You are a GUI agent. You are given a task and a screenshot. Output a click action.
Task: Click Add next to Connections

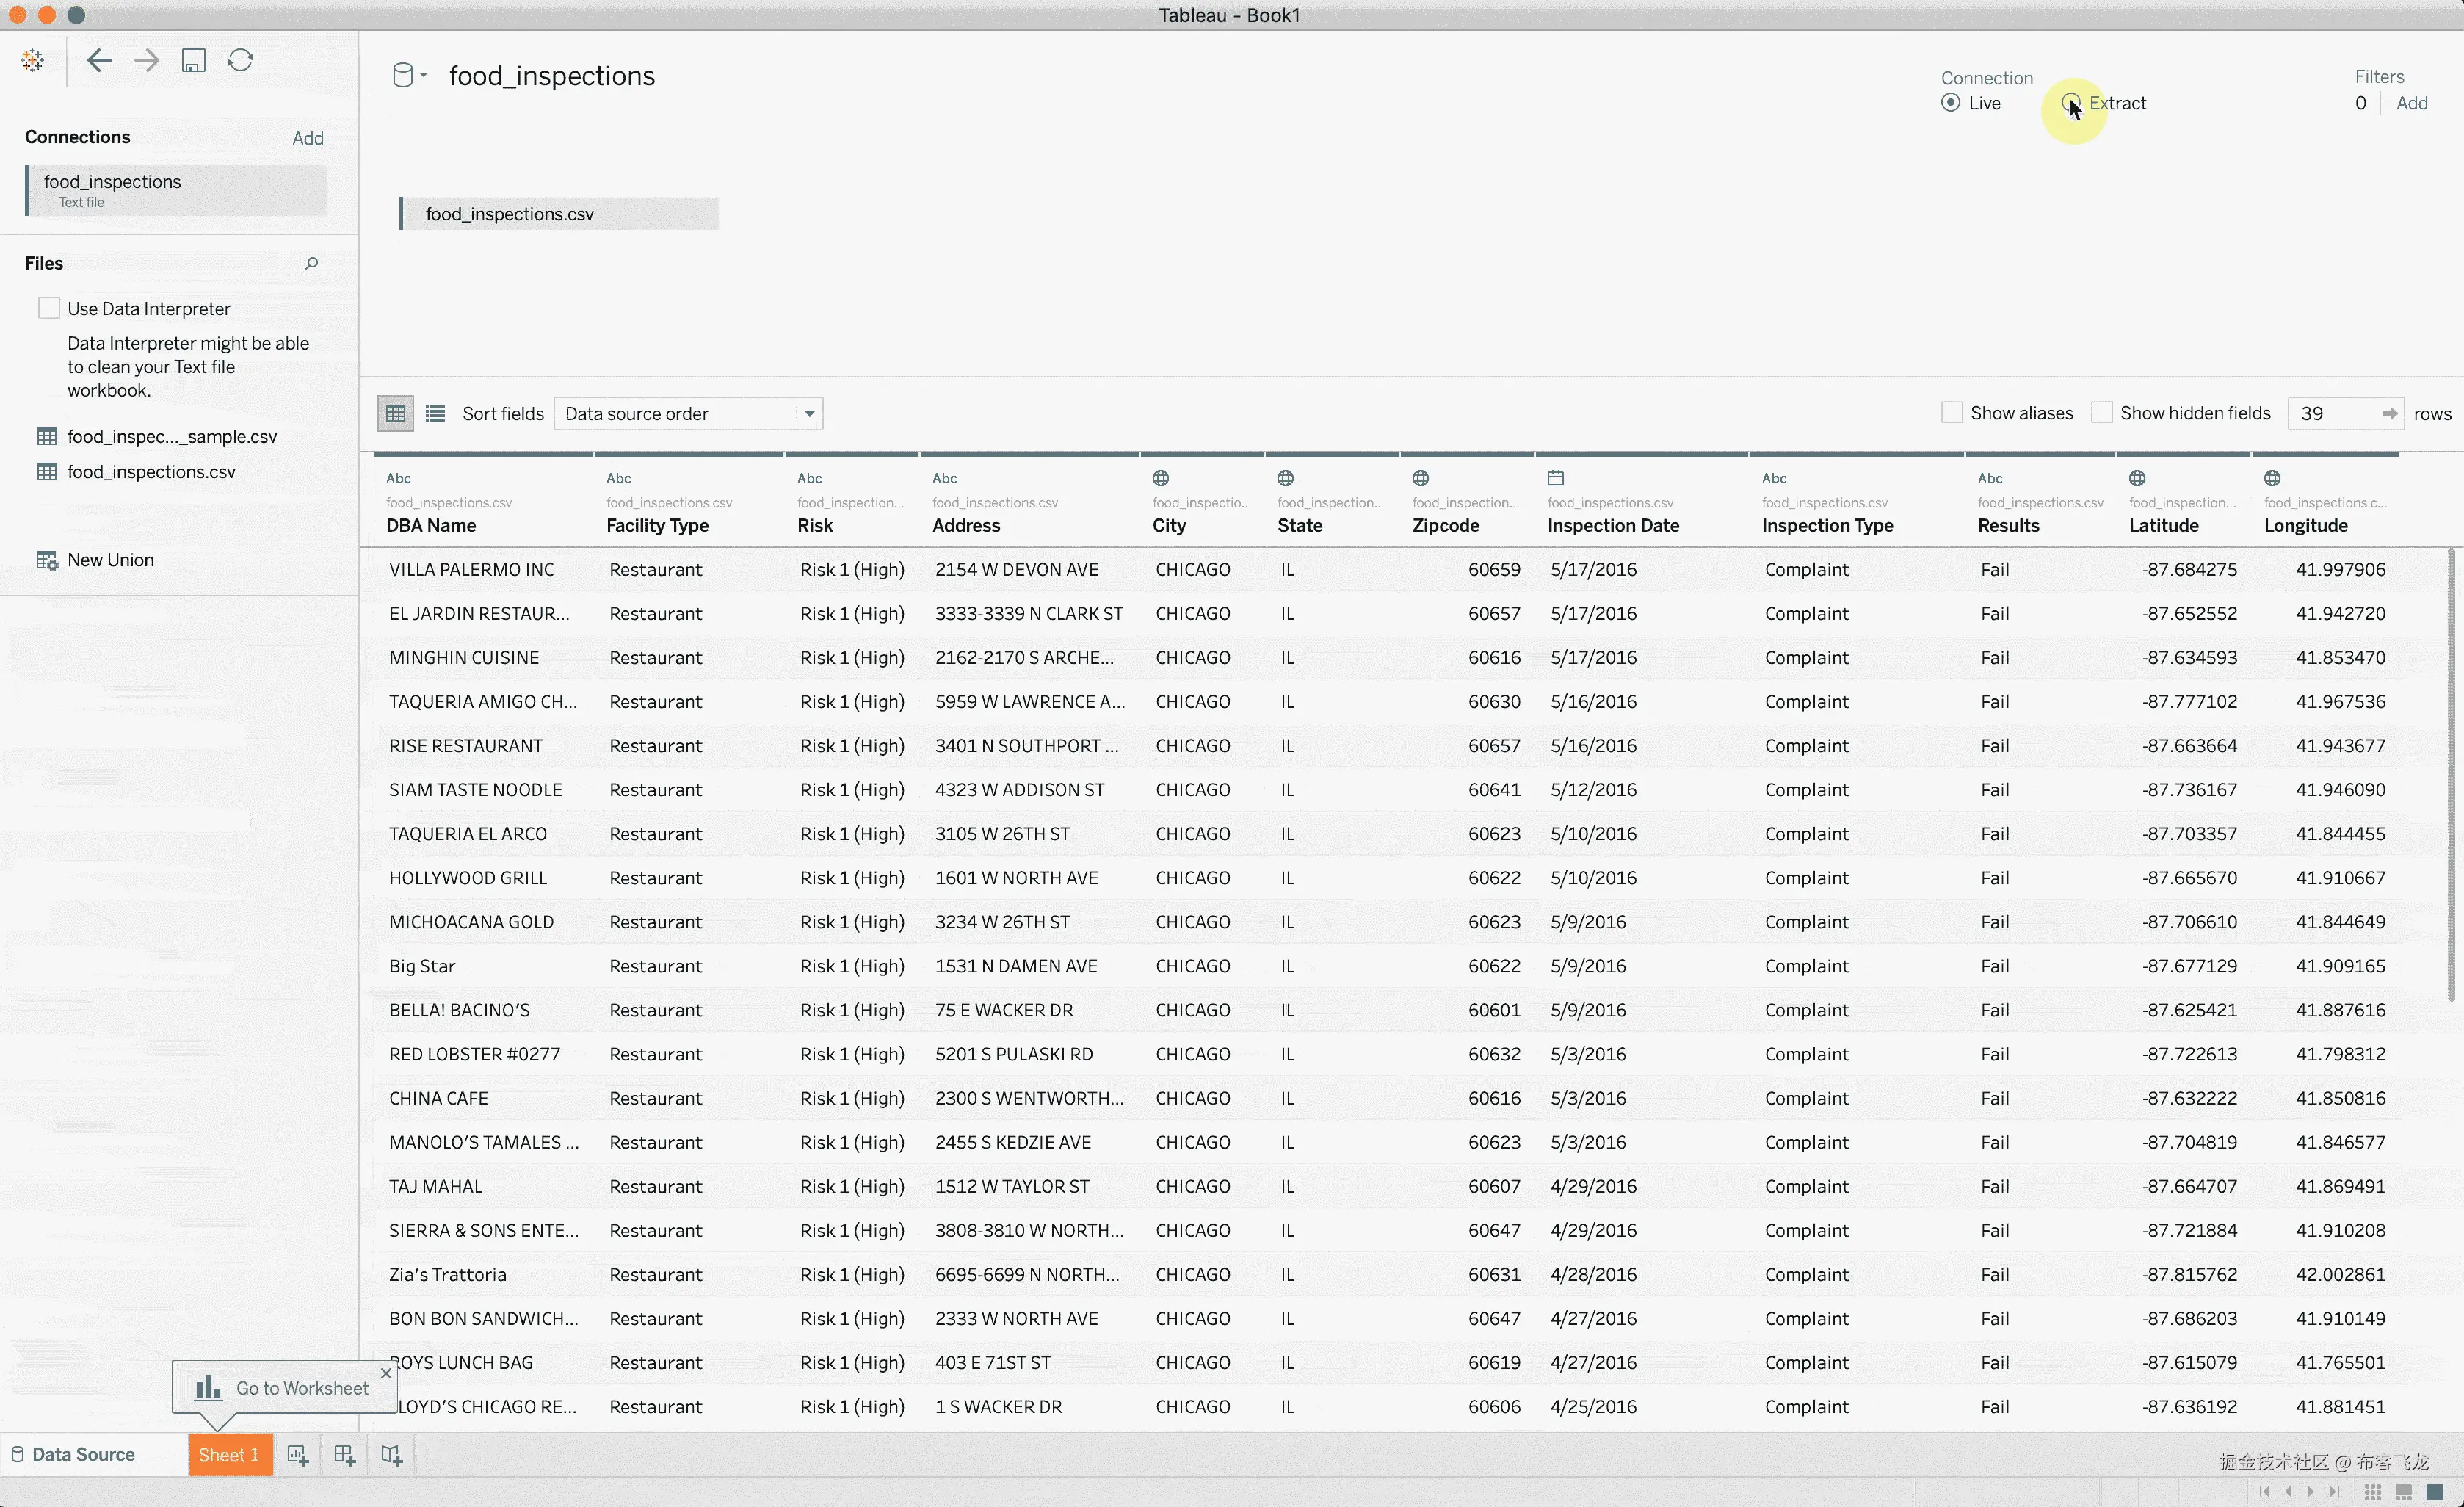(x=307, y=138)
